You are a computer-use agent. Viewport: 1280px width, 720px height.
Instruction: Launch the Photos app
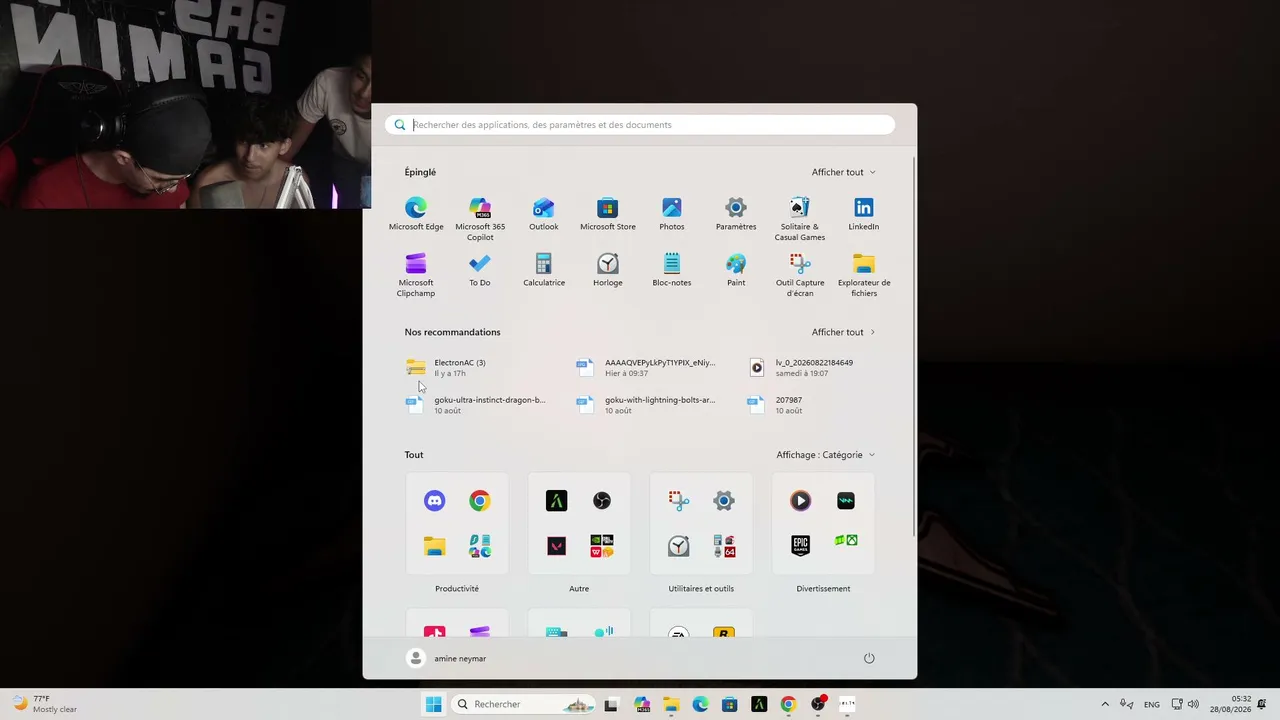click(x=672, y=214)
